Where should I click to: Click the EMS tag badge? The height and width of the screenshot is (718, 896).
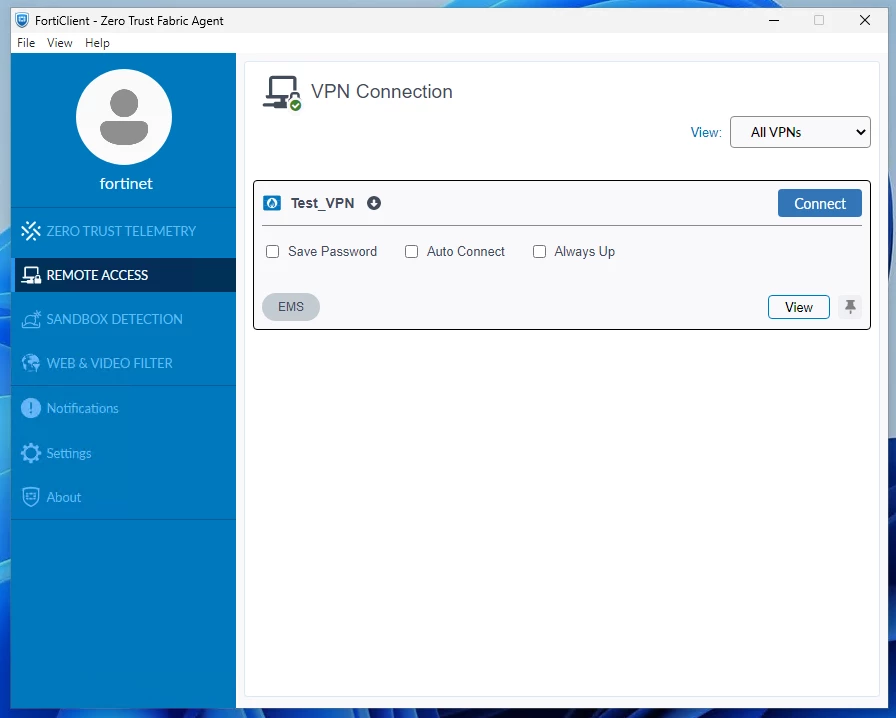click(291, 307)
